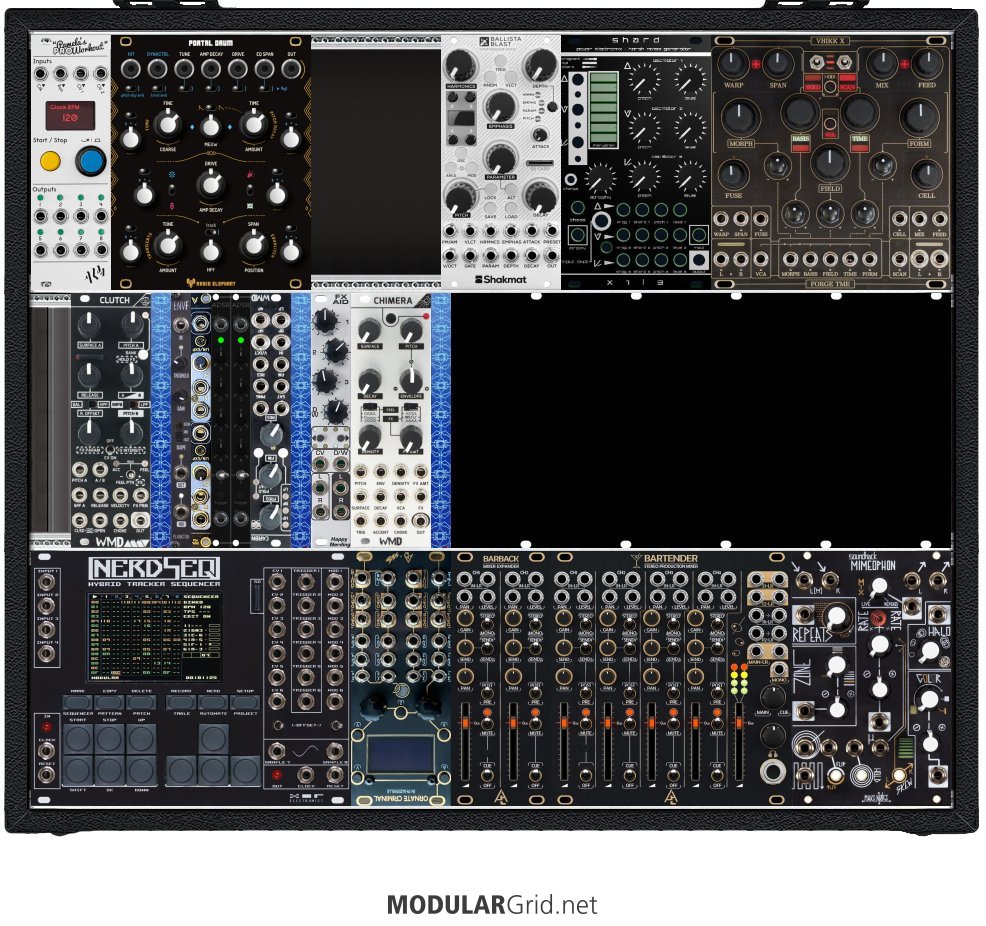Click the blue encoder knob on Pamela's PRO Workout
Screen dimensions: 986x926
(91, 162)
